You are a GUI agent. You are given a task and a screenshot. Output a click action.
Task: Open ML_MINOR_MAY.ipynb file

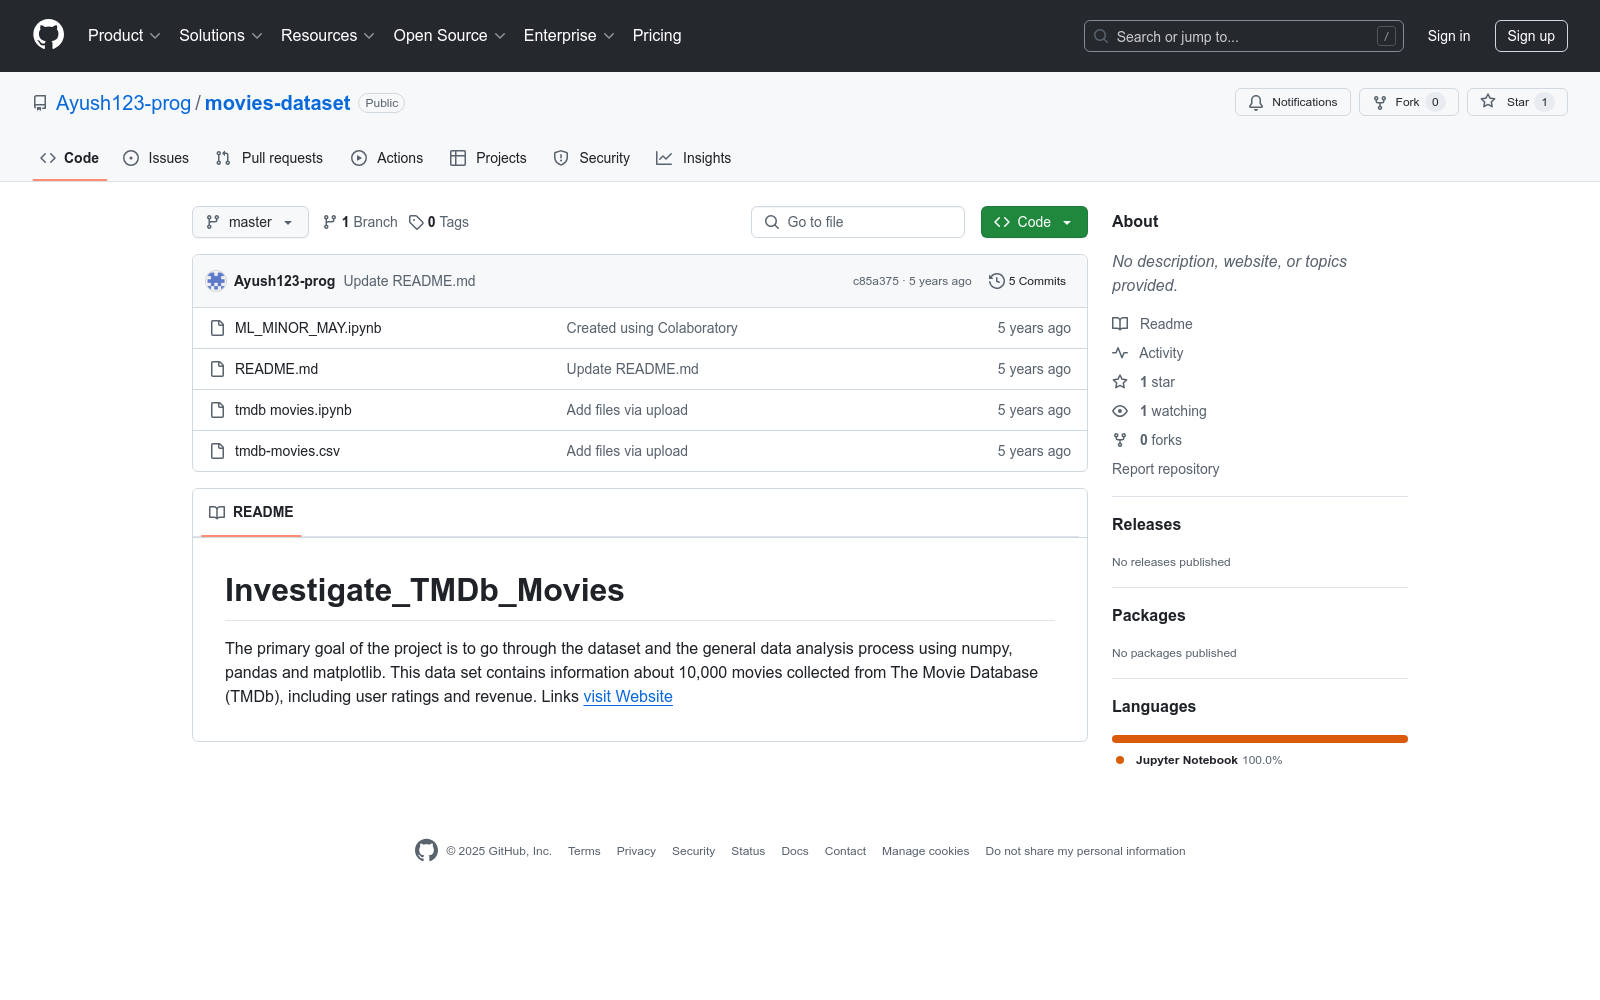(308, 328)
